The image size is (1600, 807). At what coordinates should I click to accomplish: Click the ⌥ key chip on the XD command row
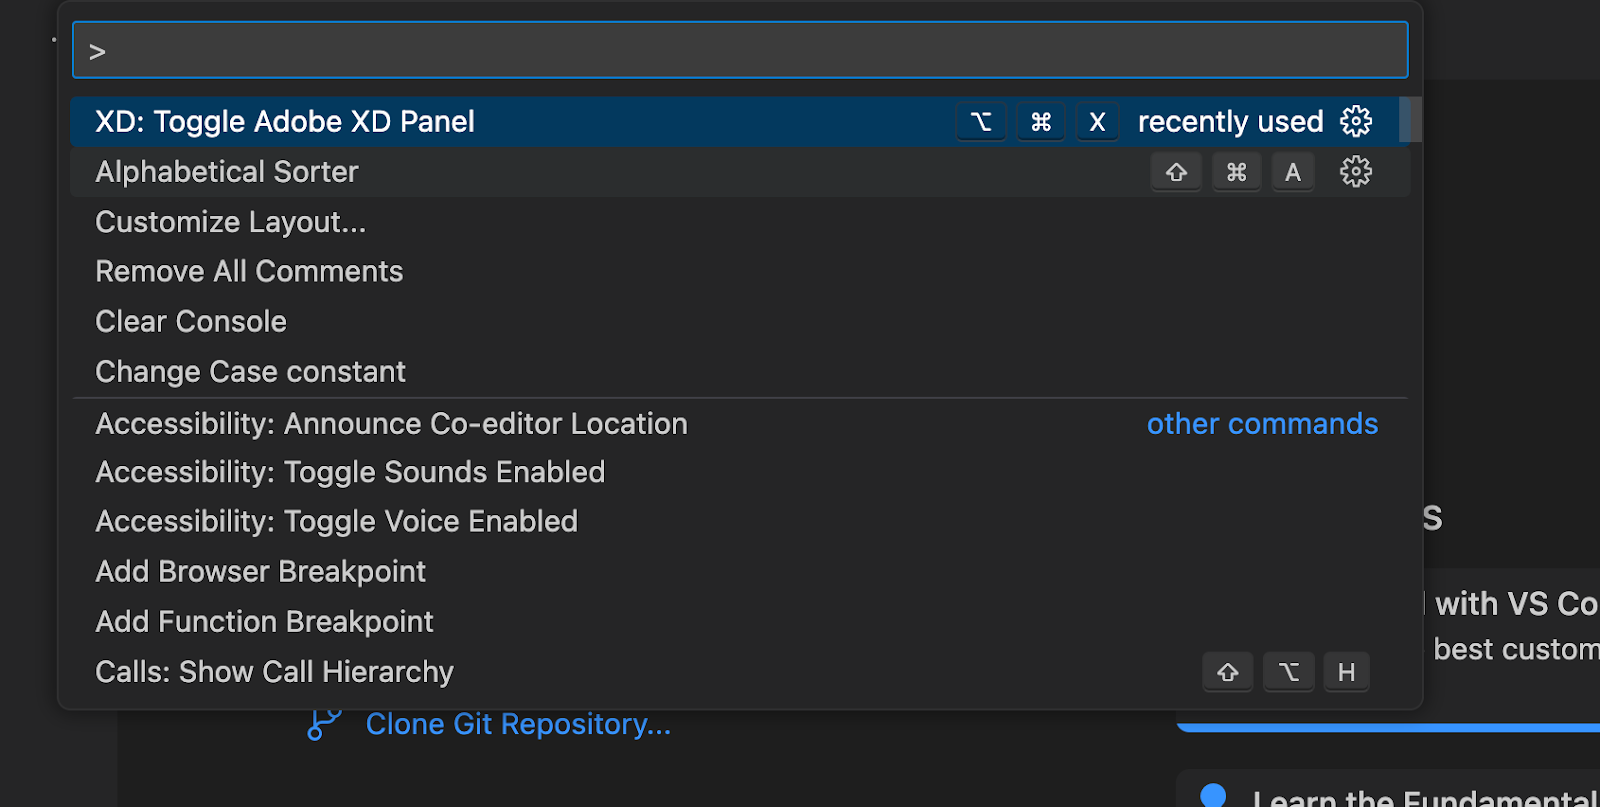point(980,121)
